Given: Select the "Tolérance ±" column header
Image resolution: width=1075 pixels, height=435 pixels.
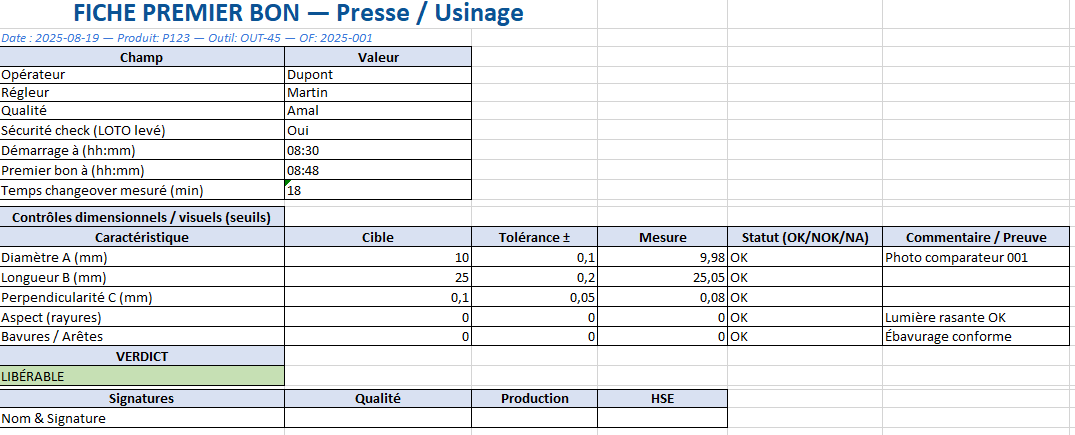Looking at the screenshot, I should (x=534, y=237).
